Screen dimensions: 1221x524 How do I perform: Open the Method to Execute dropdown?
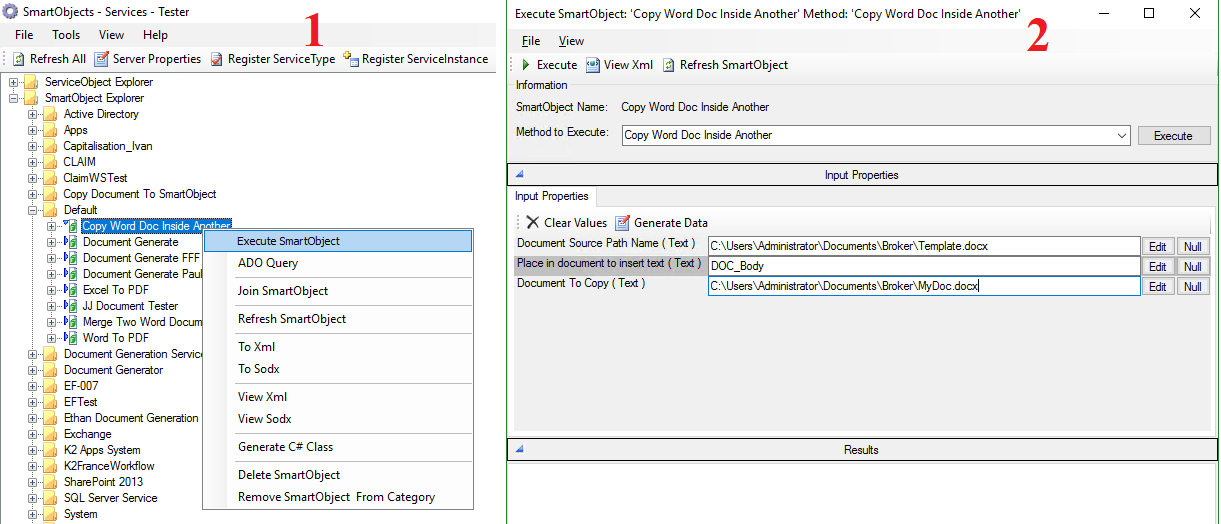click(x=1121, y=135)
